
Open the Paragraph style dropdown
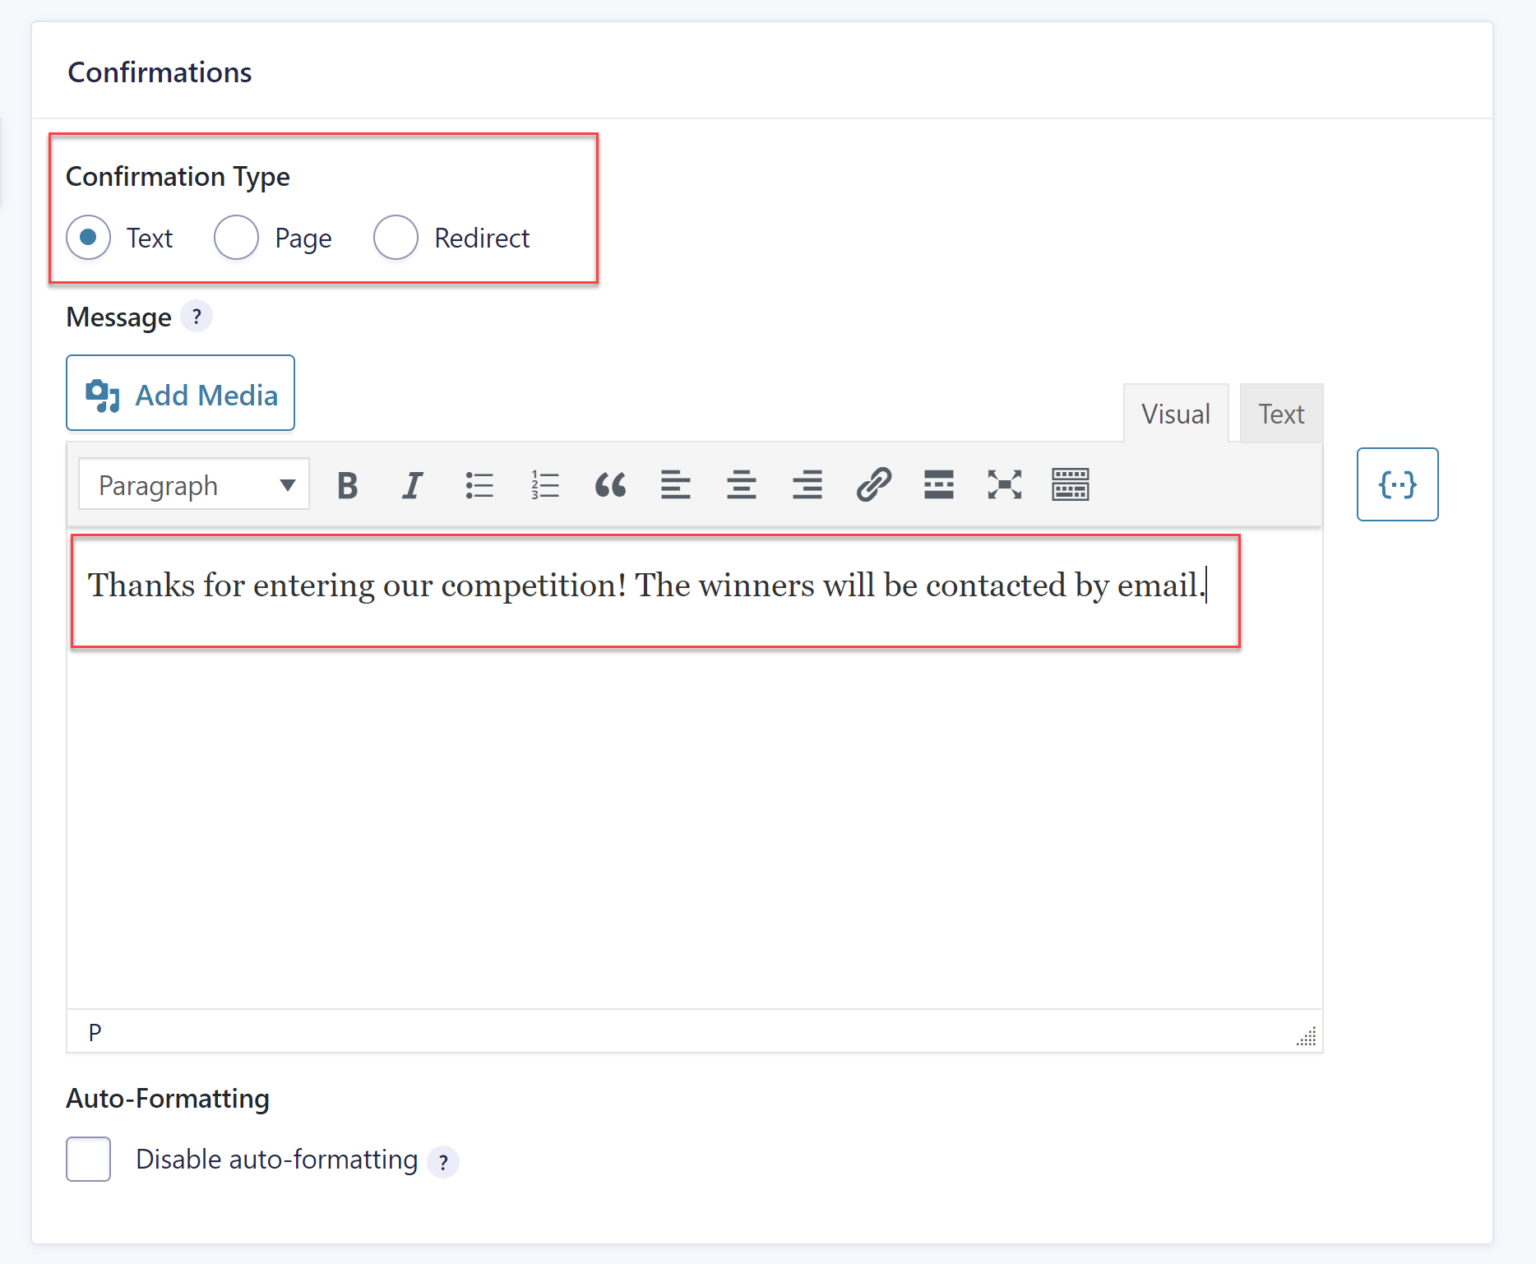(192, 485)
